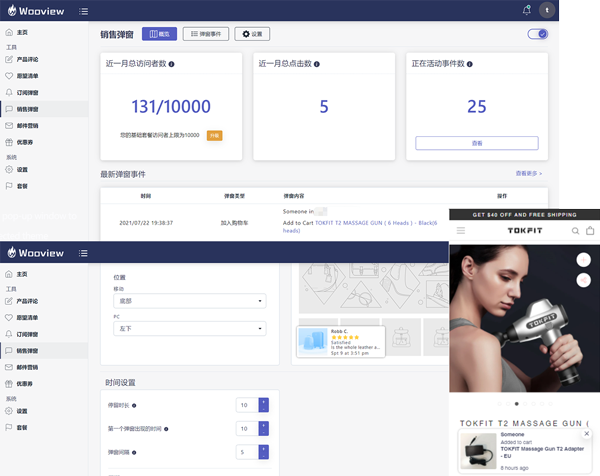The image size is (600, 476).
Task: Switch to the 弹窗事件 tab
Action: 206,34
